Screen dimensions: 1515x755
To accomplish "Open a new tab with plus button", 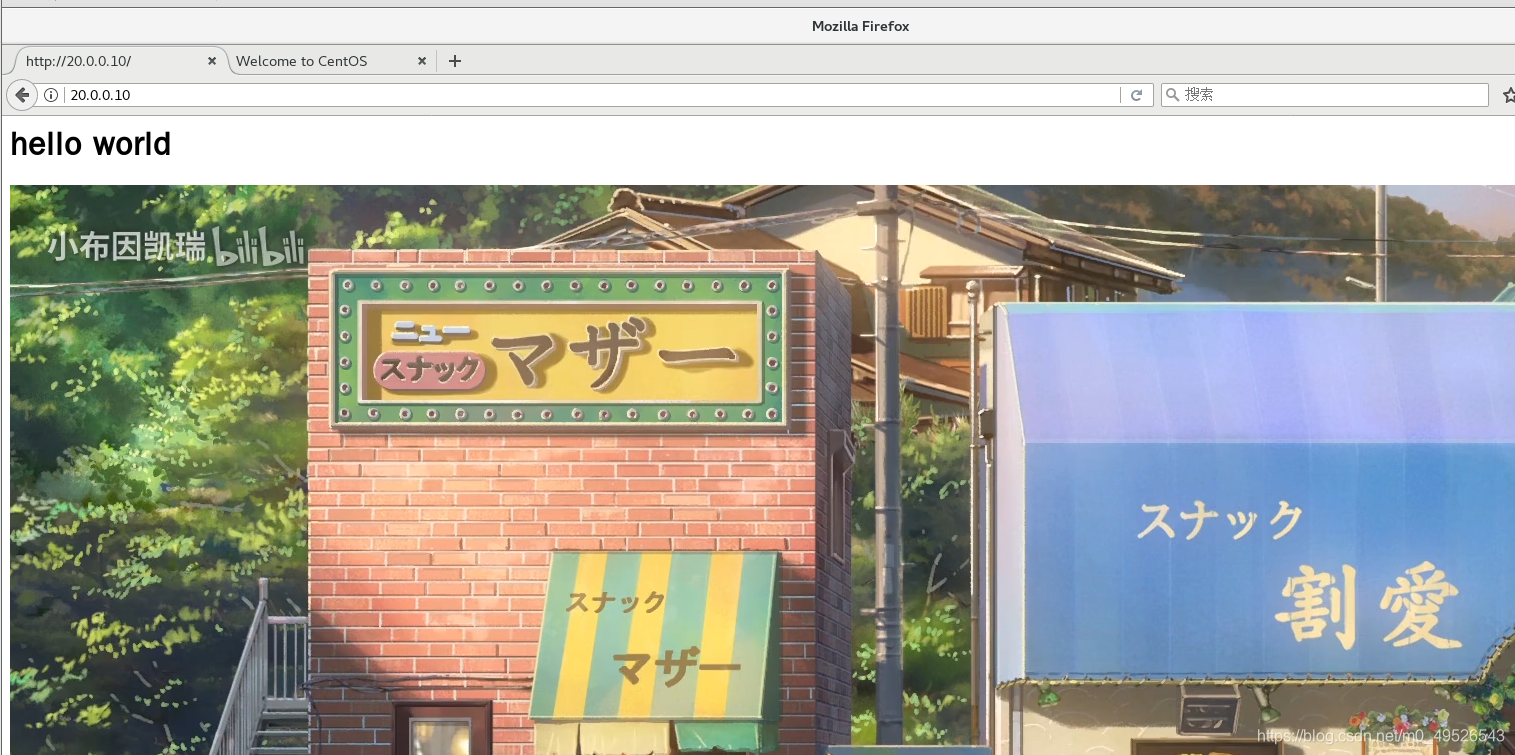I will point(455,61).
